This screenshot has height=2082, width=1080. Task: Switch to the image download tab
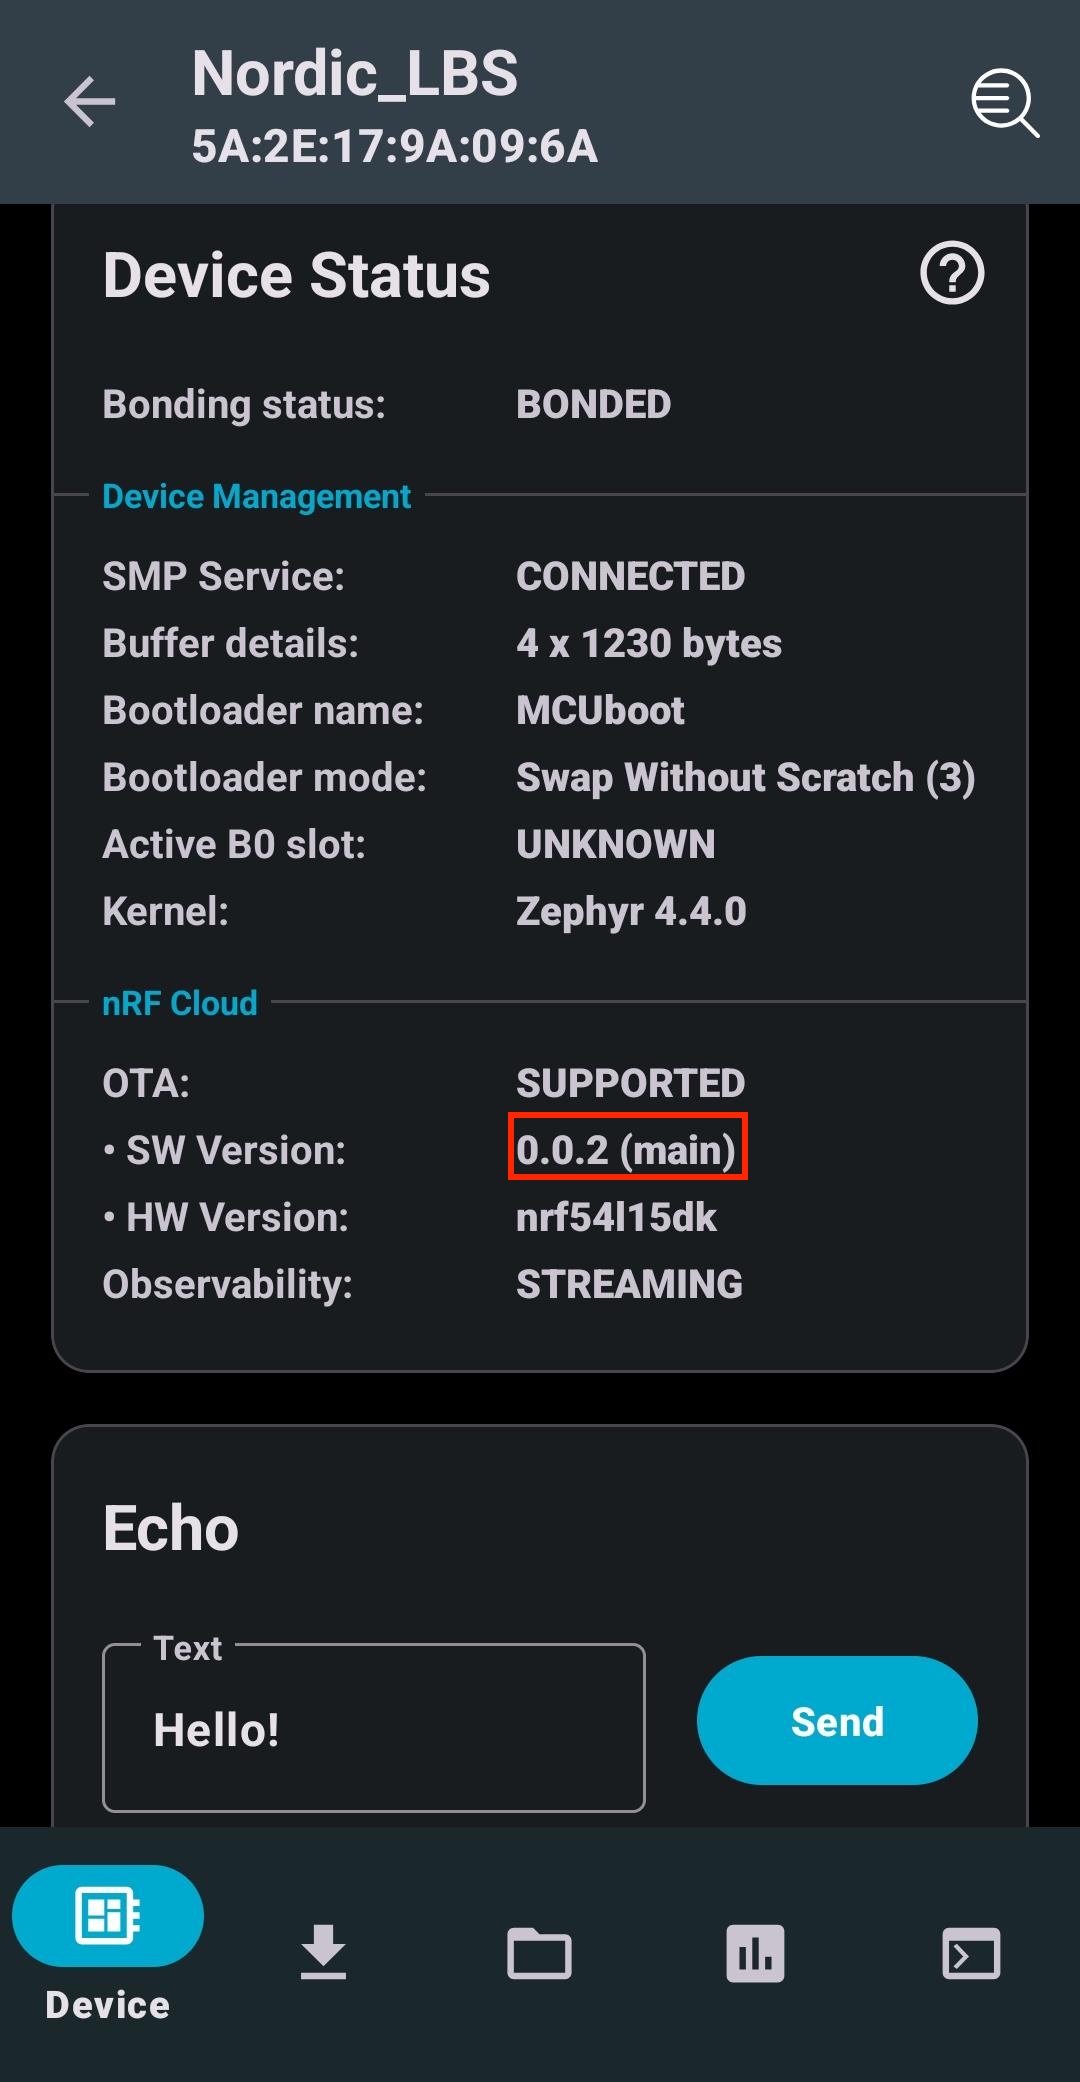[x=323, y=1952]
